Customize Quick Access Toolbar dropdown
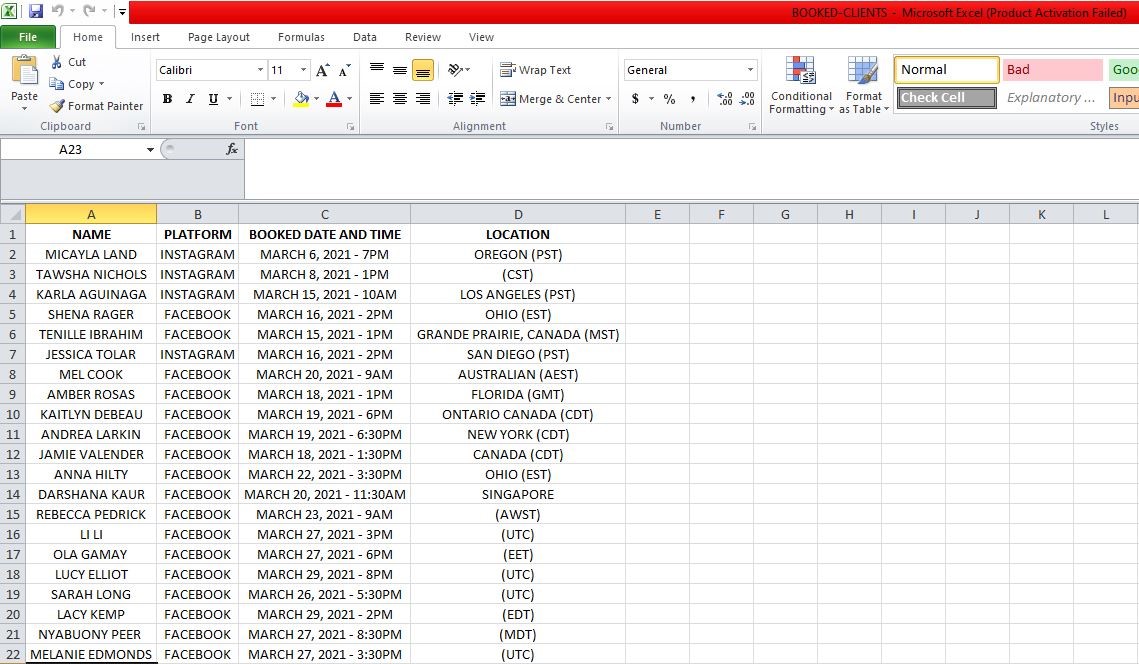Screen dimensions: 1139x664 122,11
